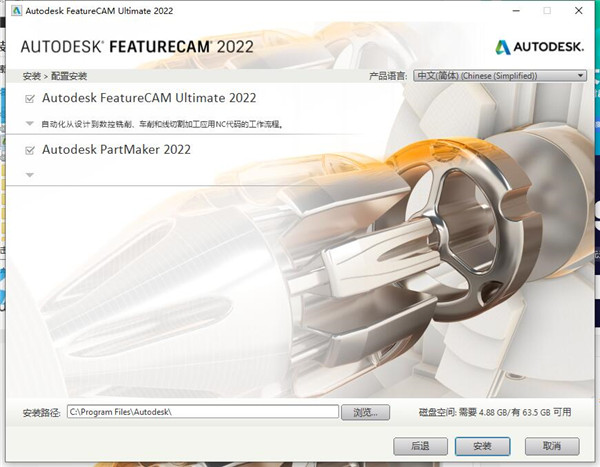Click the 浏览... browse button
This screenshot has width=600, height=467.
point(365,412)
